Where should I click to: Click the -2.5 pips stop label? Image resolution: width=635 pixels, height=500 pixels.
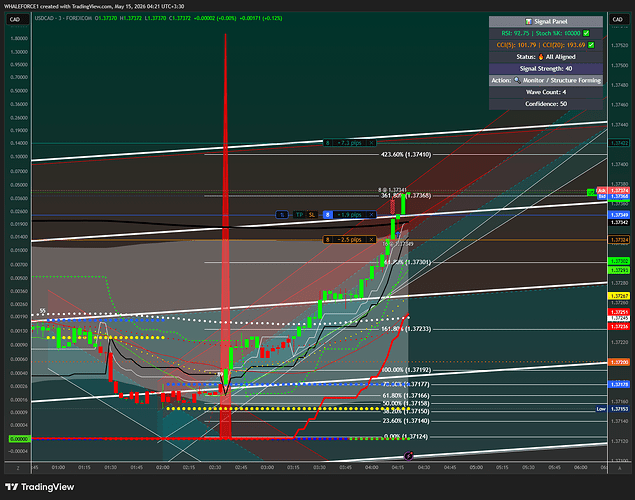(x=350, y=240)
